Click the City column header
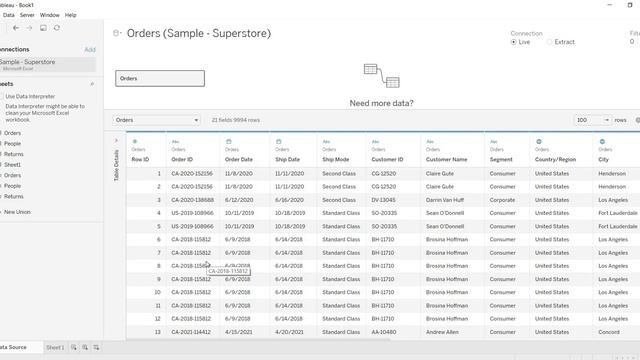Image resolution: width=640 pixels, height=360 pixels. [603, 160]
